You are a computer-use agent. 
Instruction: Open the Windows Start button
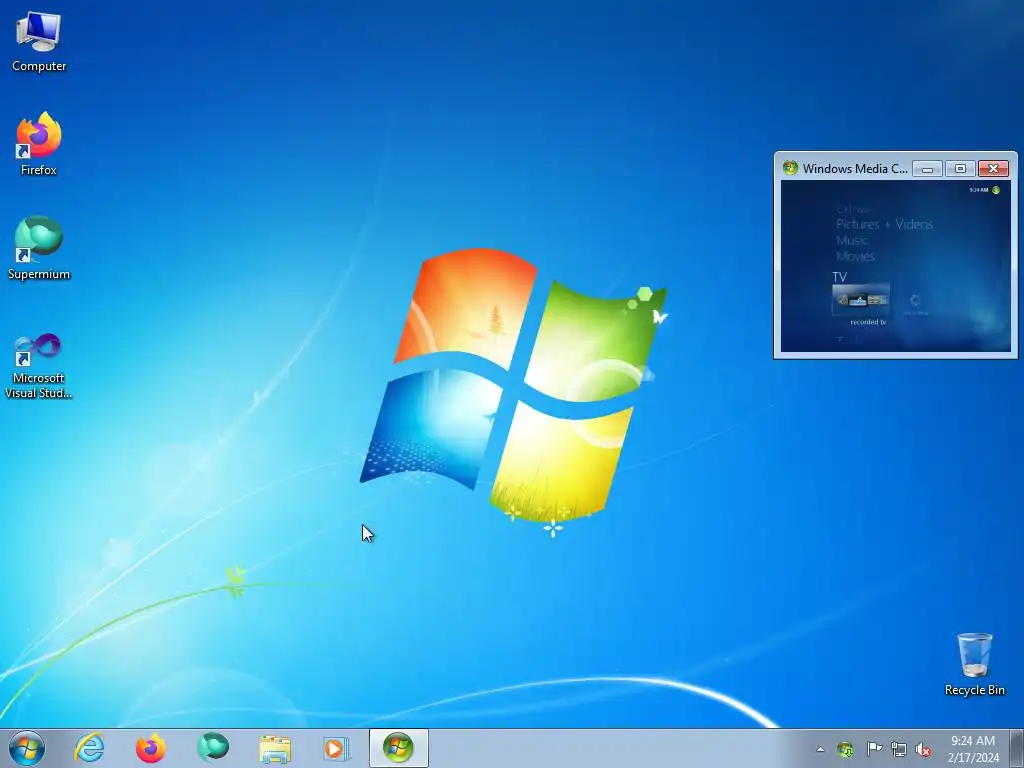pos(27,748)
